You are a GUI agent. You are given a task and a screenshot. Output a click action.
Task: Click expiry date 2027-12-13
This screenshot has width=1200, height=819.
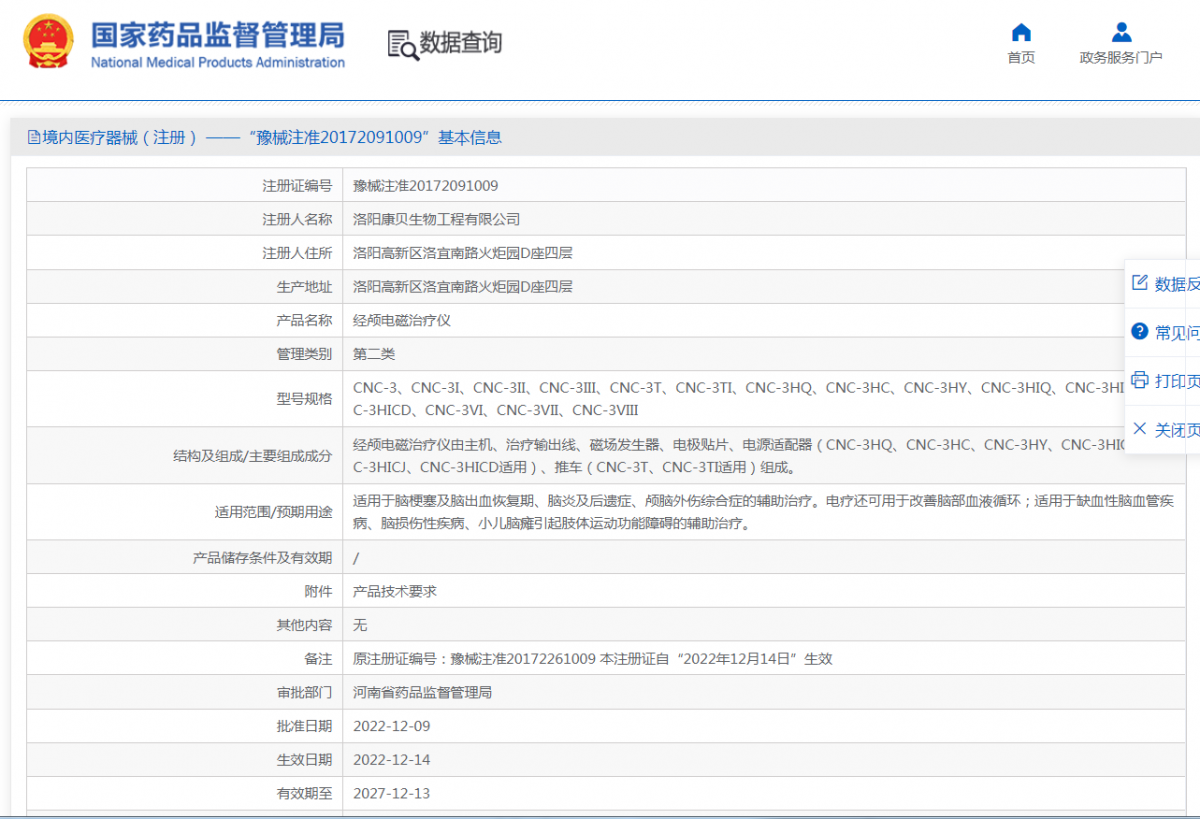[392, 793]
